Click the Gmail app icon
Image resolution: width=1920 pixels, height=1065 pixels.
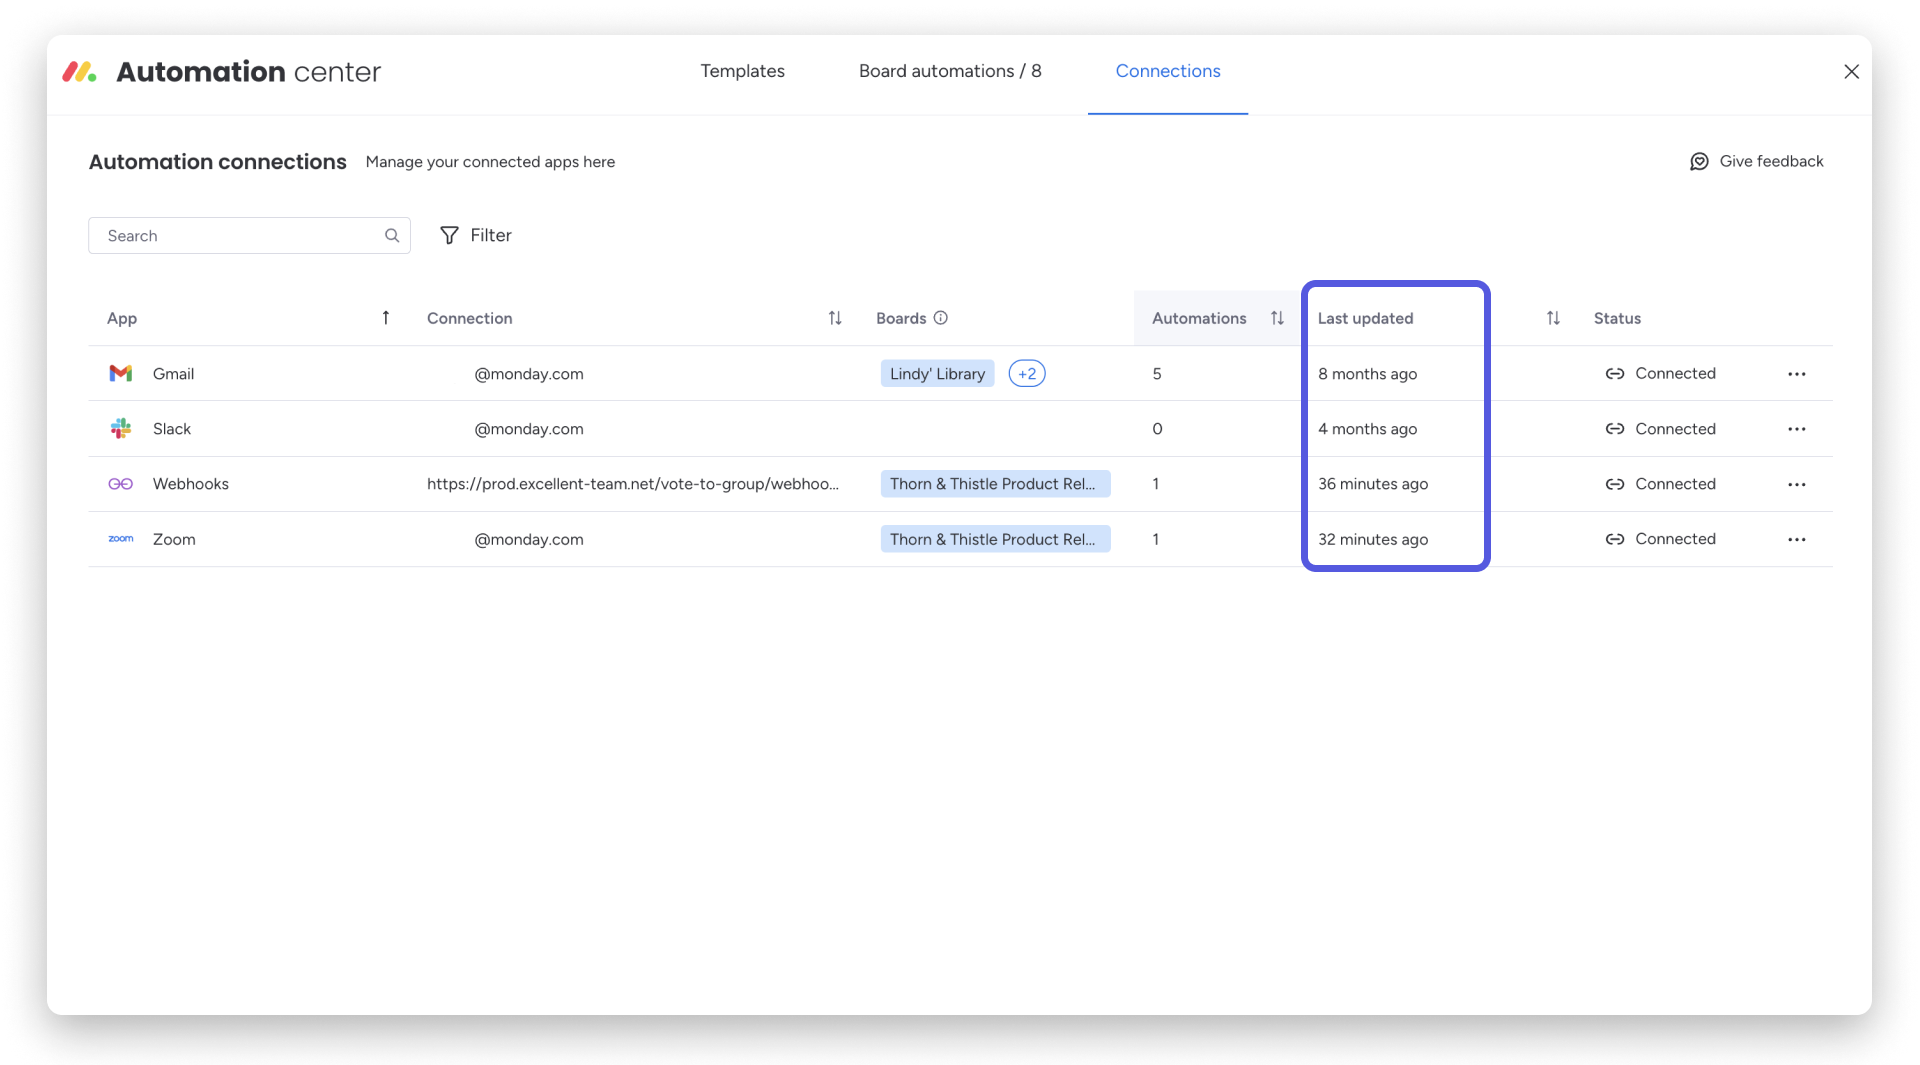120,373
